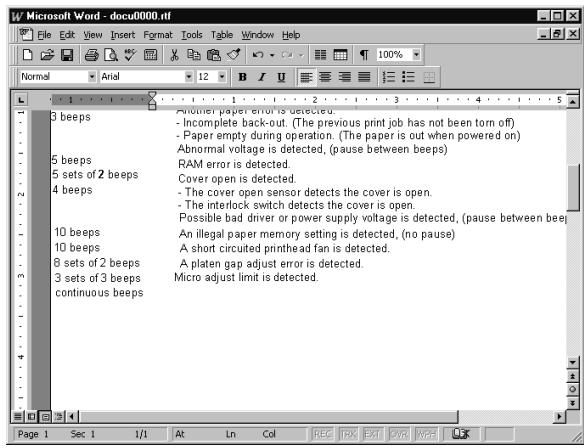
Task: Click the tab alignment selector on ruler
Action: [21, 100]
